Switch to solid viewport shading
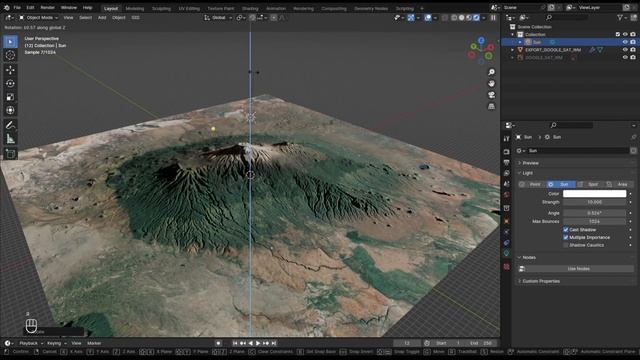 (x=462, y=18)
